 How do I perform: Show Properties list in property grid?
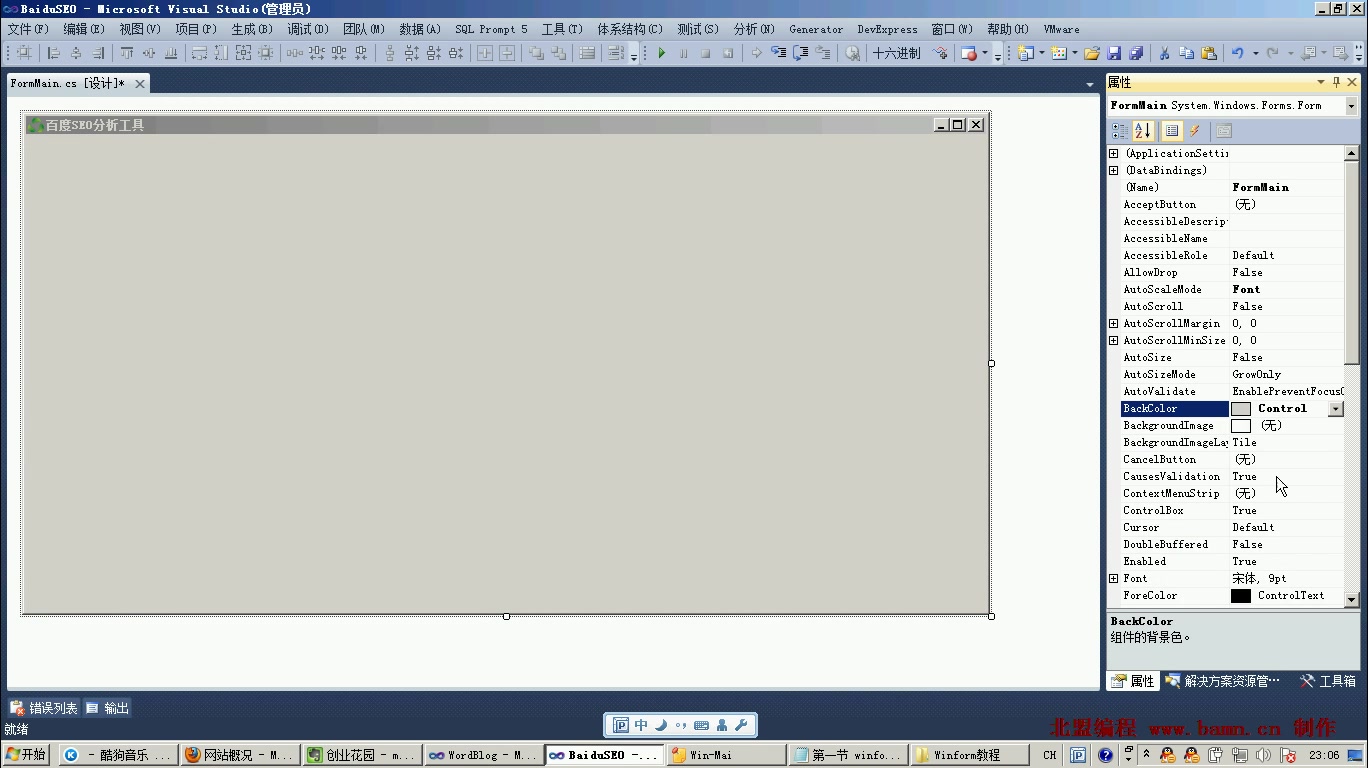point(1172,131)
